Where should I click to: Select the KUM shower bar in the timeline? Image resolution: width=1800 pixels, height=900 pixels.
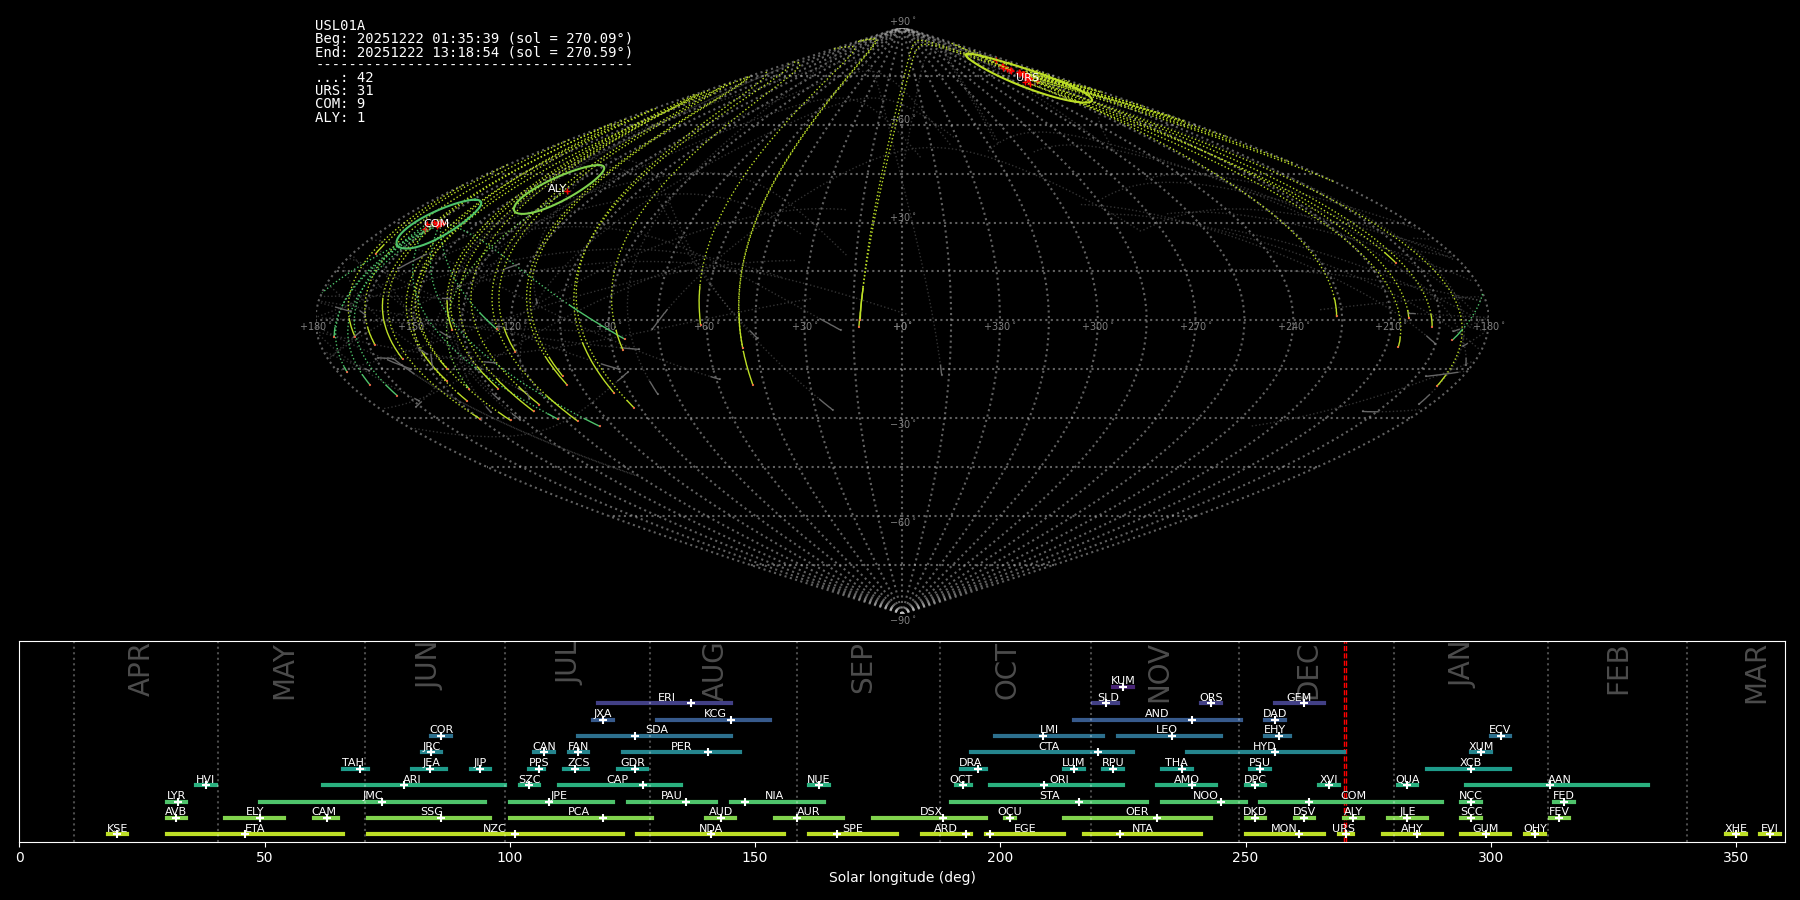[1123, 687]
